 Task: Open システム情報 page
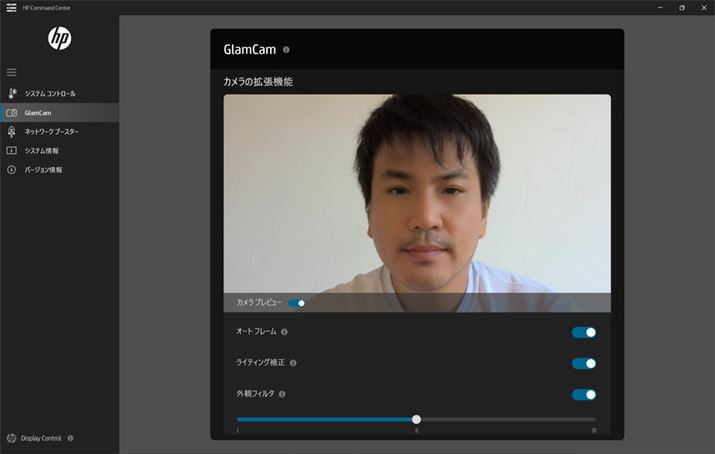[42, 151]
